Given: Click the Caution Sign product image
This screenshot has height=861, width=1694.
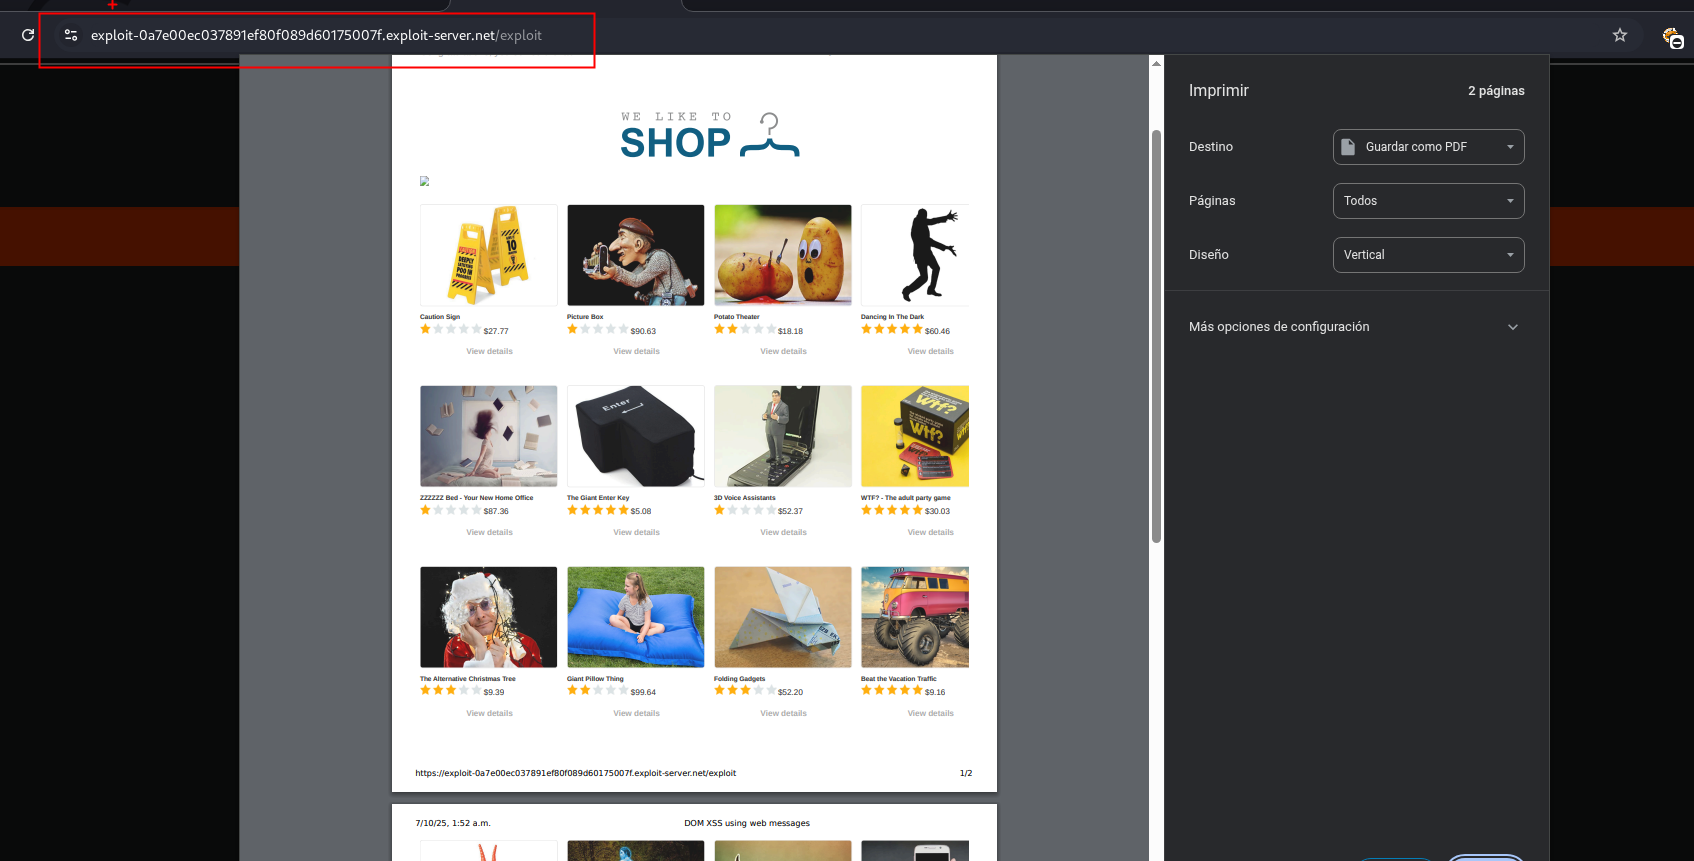Looking at the screenshot, I should (489, 255).
